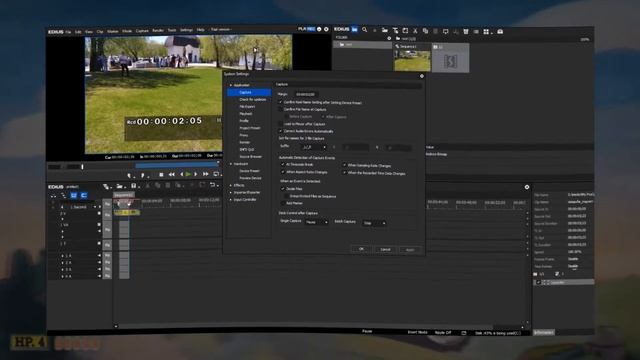
Task: Open the Batch Capture deck control dropdown
Action: tap(374, 223)
